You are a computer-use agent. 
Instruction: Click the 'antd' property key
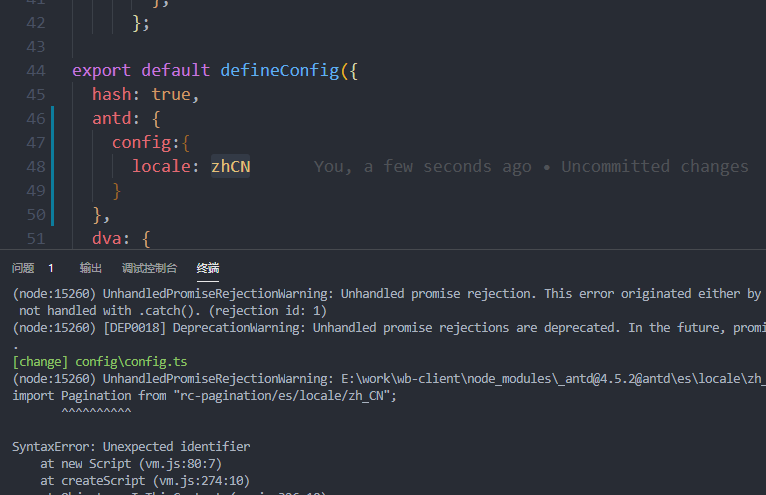(112, 118)
